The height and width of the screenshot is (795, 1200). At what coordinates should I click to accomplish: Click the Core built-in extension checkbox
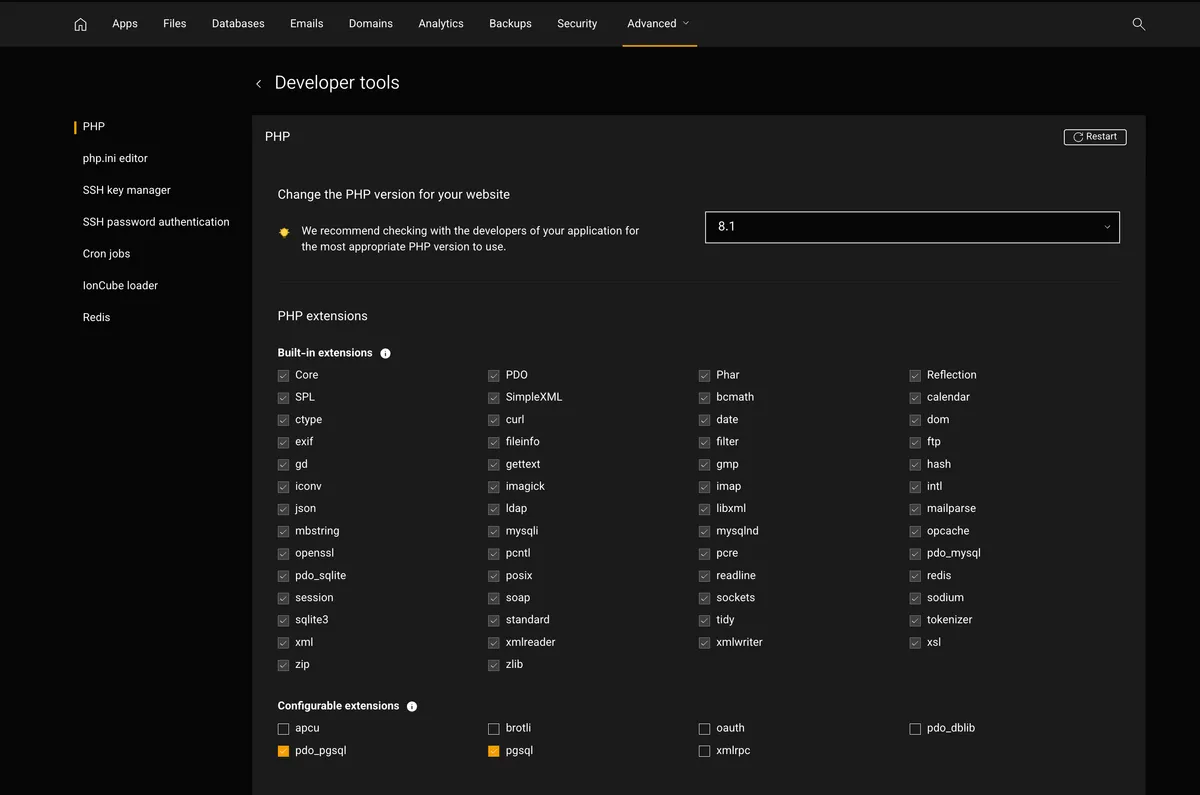284,376
